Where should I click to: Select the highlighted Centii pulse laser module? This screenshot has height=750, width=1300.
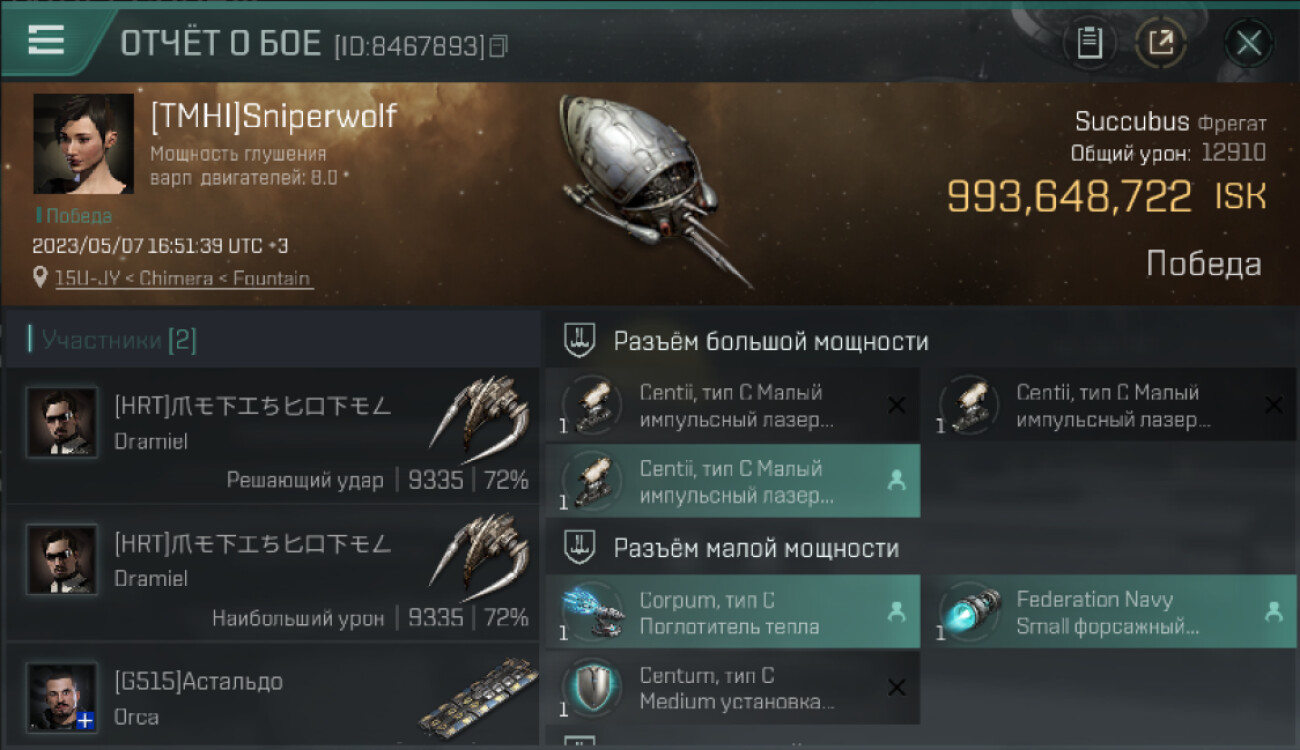733,481
